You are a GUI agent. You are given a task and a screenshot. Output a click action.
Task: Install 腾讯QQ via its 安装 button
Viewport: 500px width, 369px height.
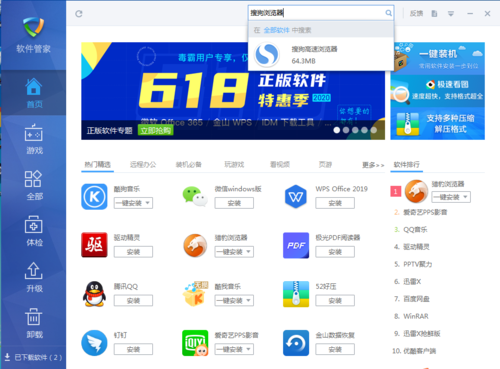133,300
